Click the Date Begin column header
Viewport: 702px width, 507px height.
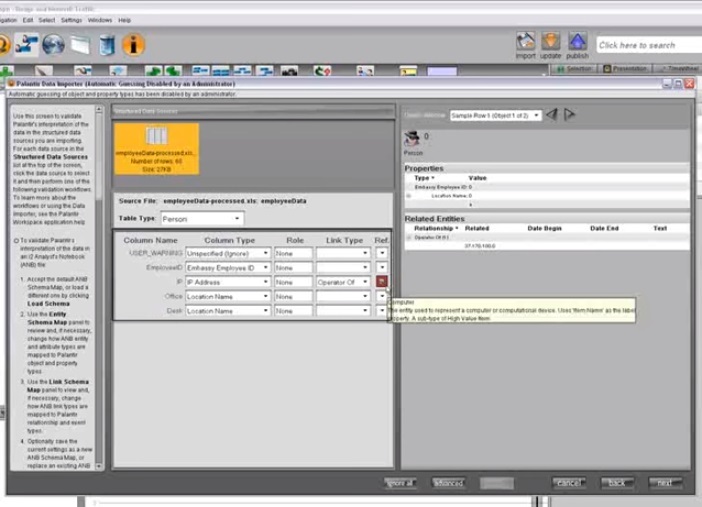click(x=544, y=228)
